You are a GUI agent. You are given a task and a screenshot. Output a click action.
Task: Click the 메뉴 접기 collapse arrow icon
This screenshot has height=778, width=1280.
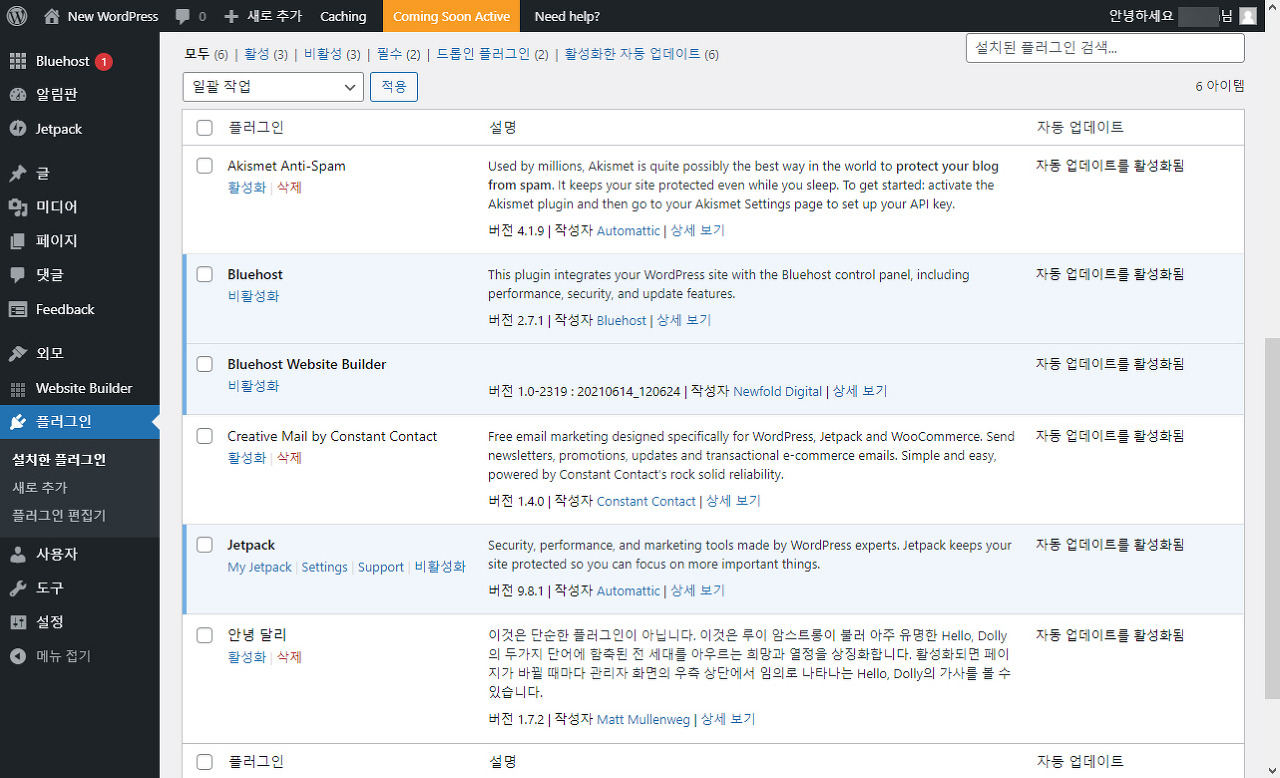click(17, 656)
